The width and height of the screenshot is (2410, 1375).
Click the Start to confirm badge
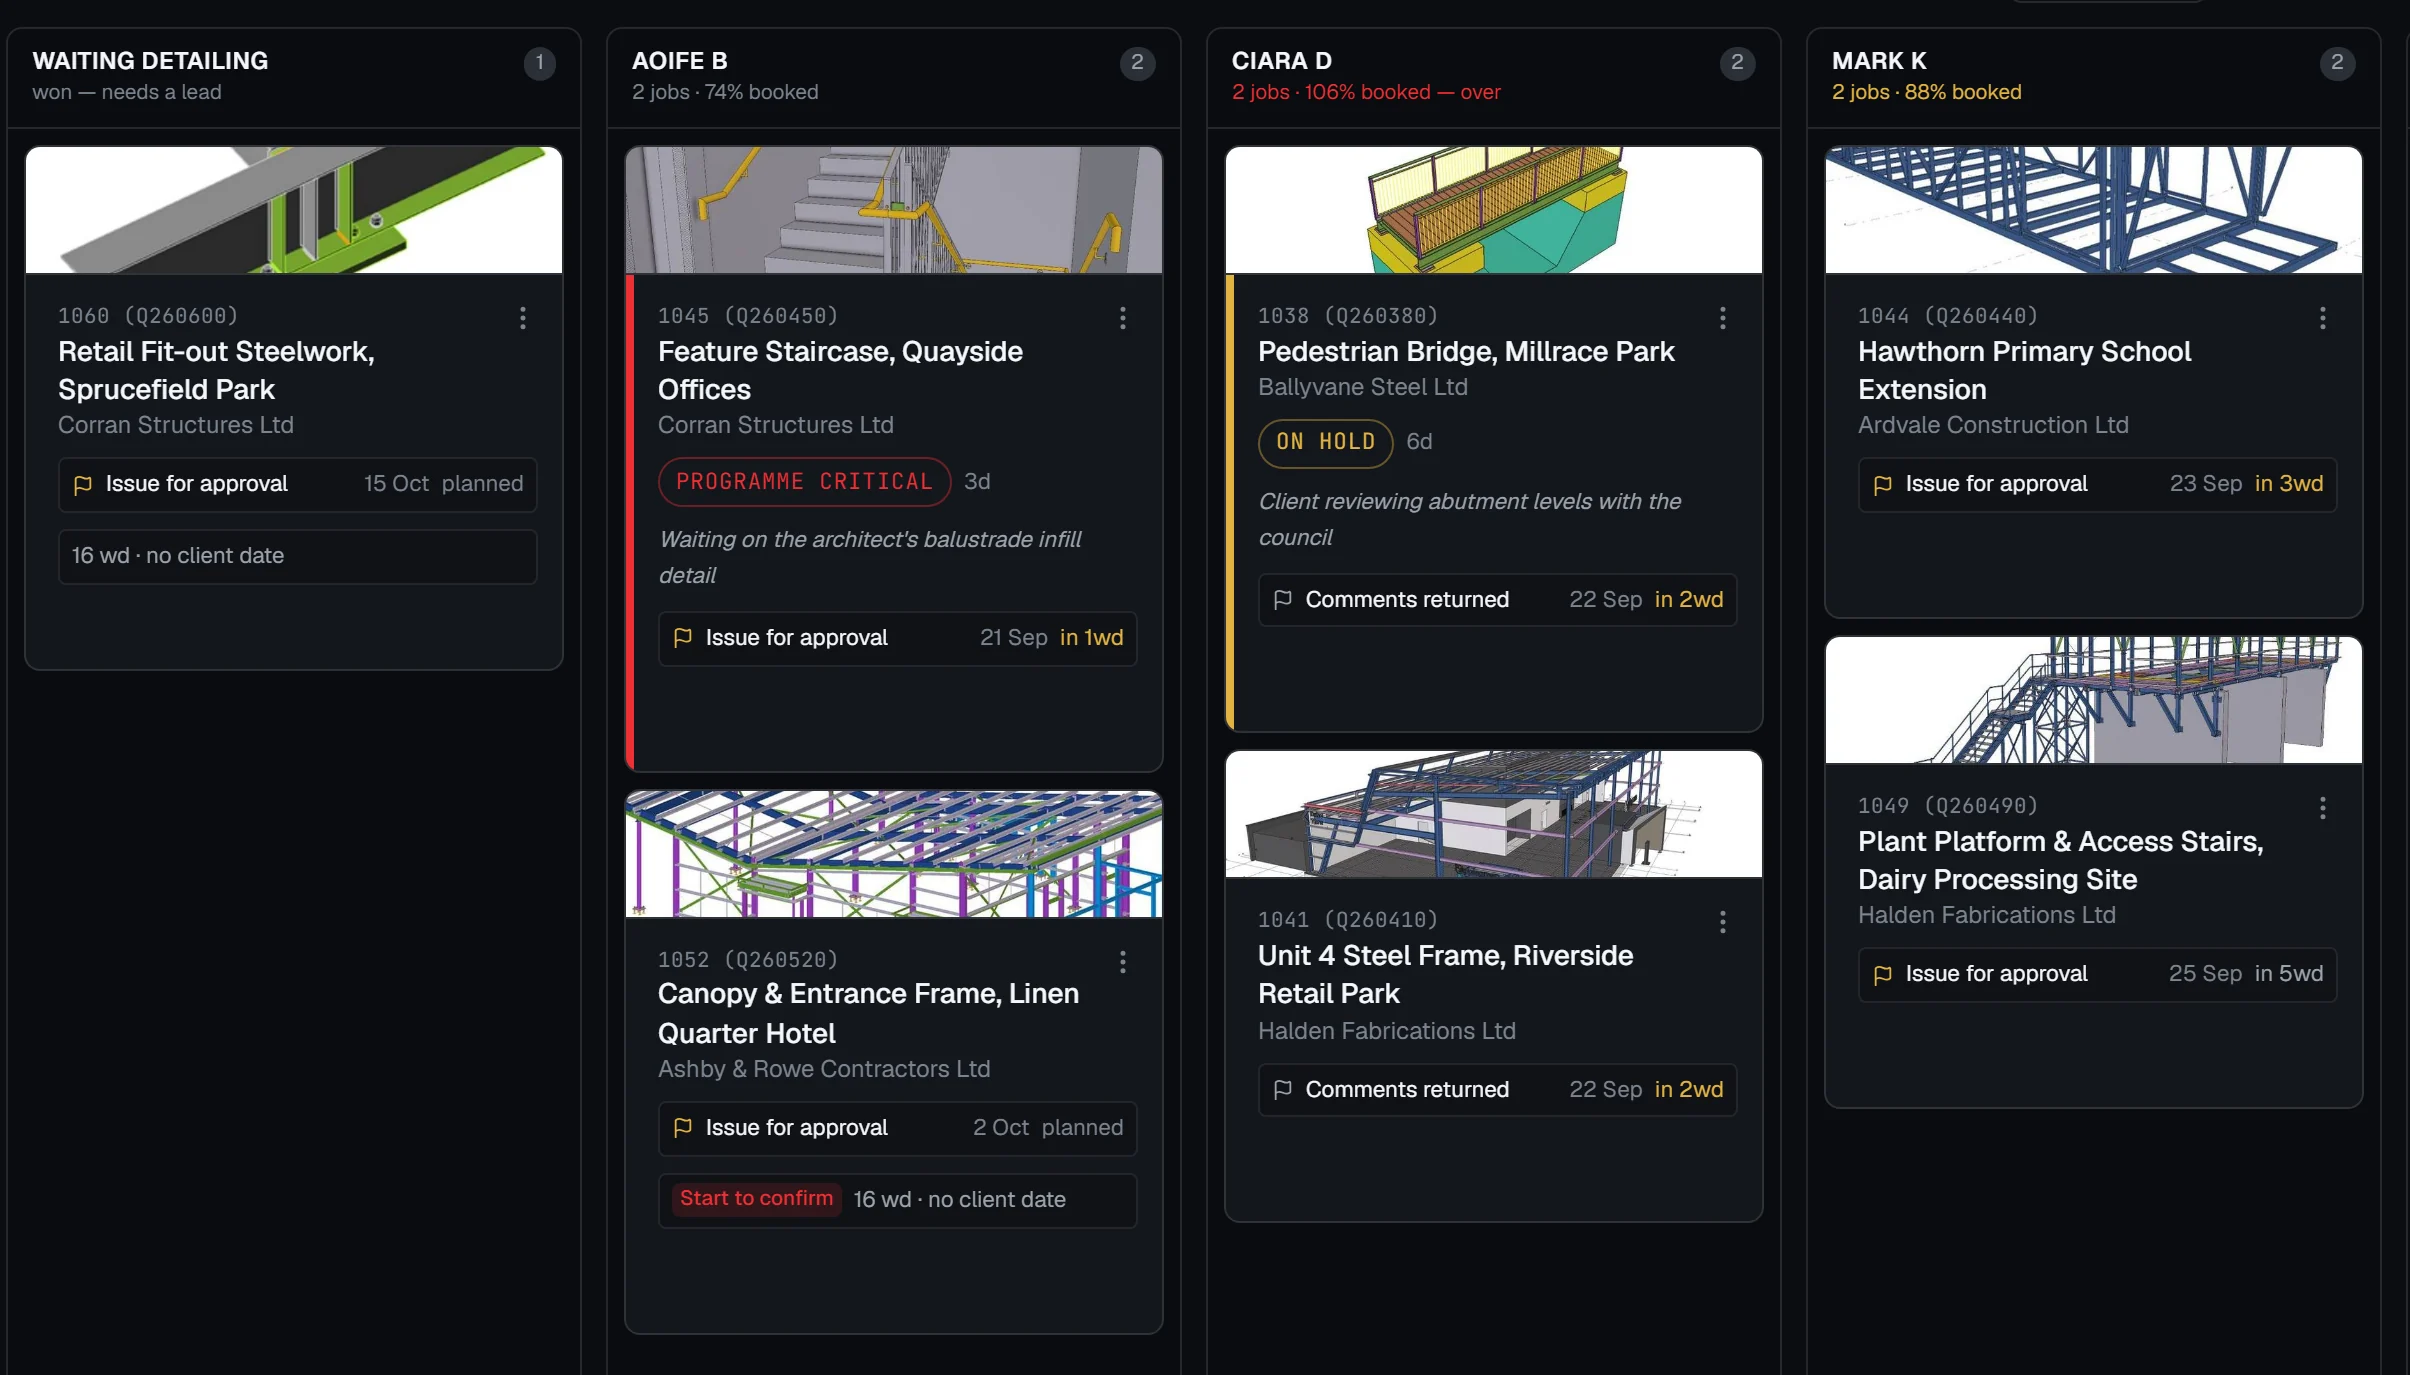point(756,1199)
